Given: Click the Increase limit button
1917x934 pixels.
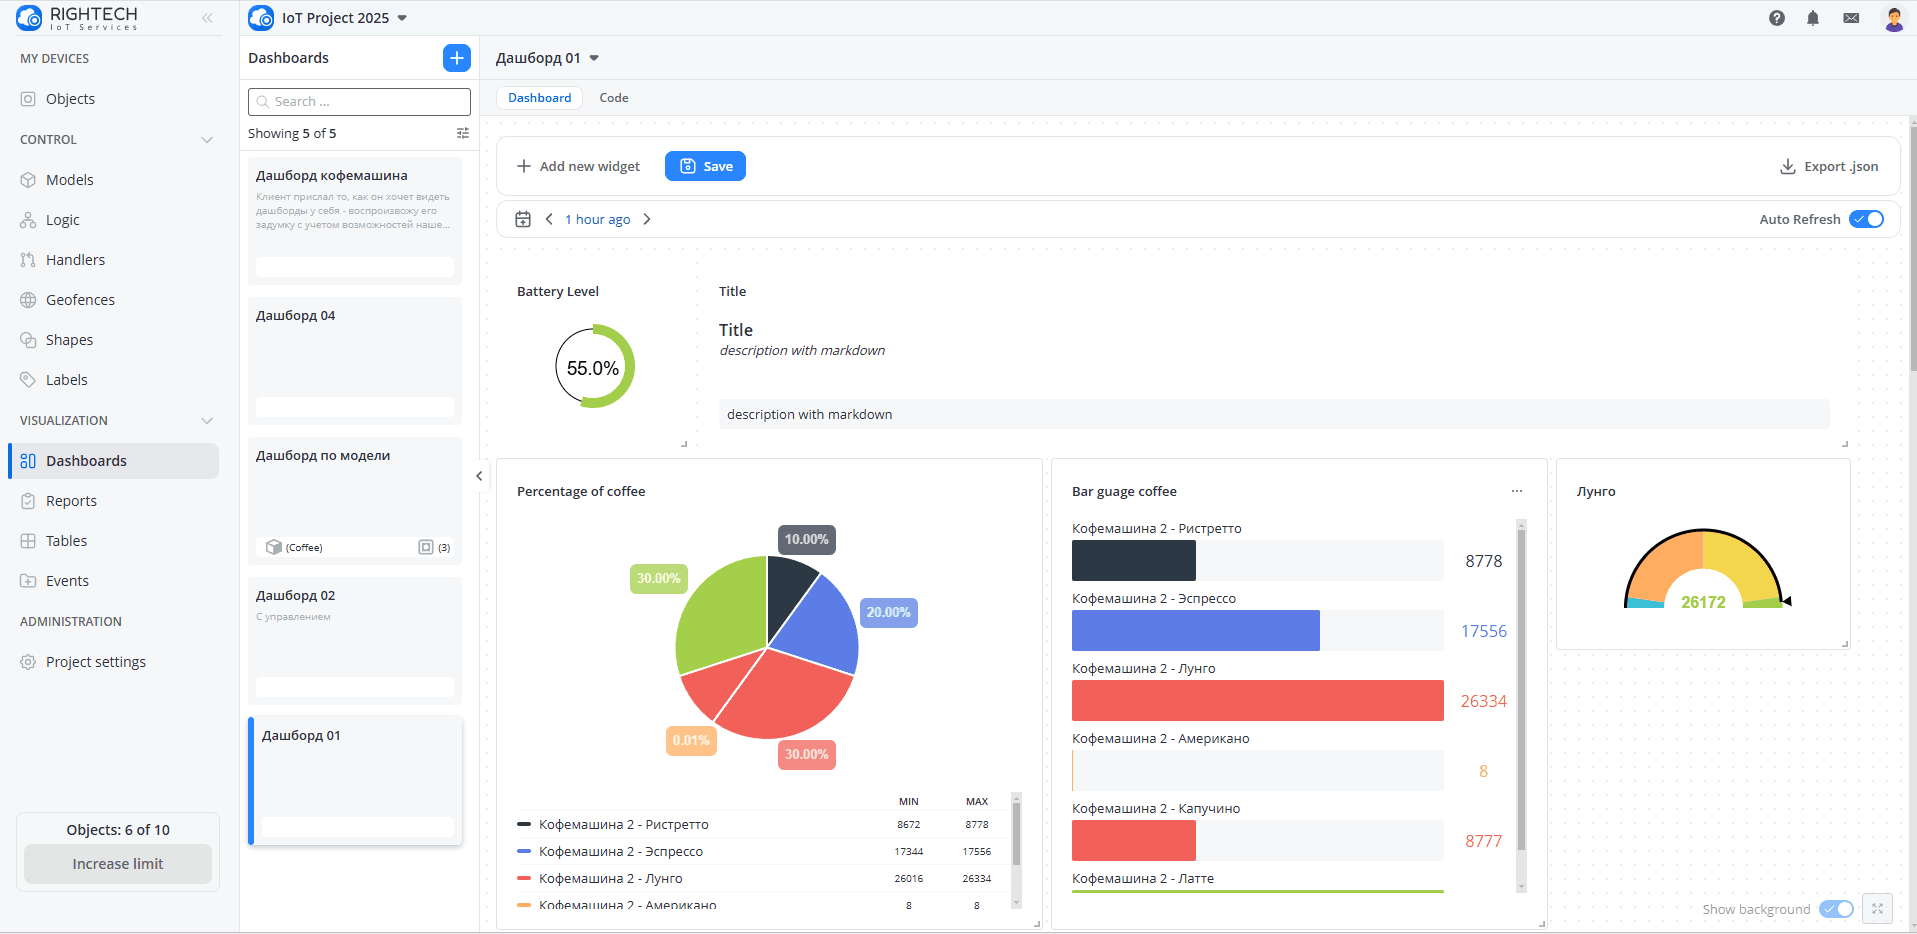Looking at the screenshot, I should coord(117,863).
